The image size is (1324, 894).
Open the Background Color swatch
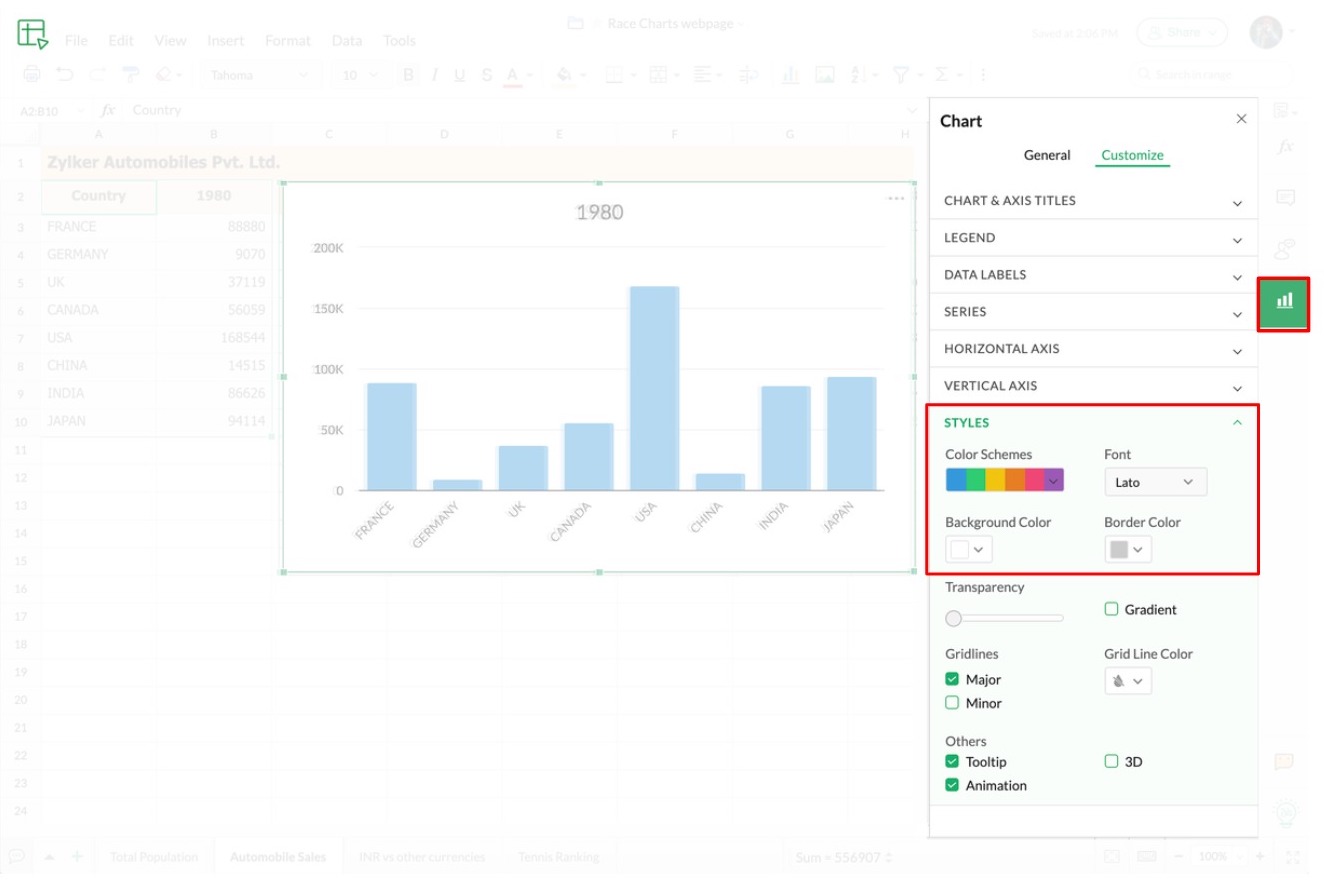[969, 549]
